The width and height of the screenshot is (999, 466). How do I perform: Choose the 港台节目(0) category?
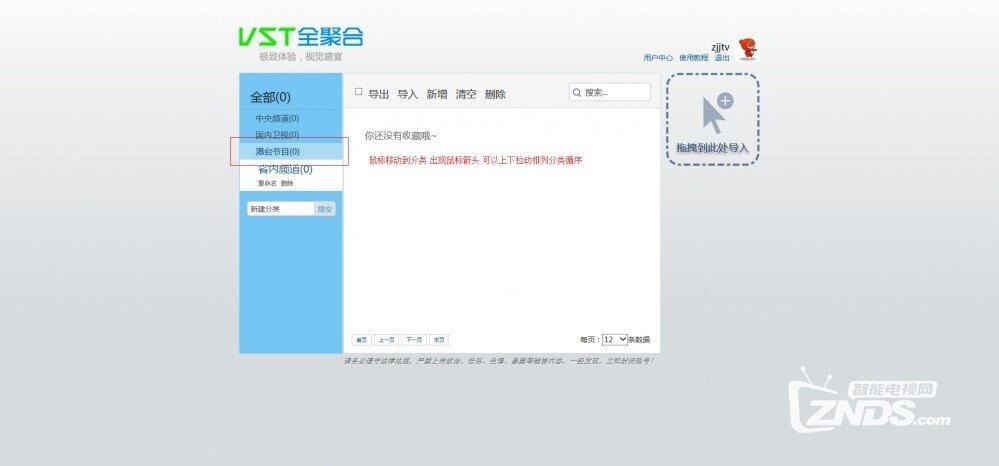pos(277,151)
